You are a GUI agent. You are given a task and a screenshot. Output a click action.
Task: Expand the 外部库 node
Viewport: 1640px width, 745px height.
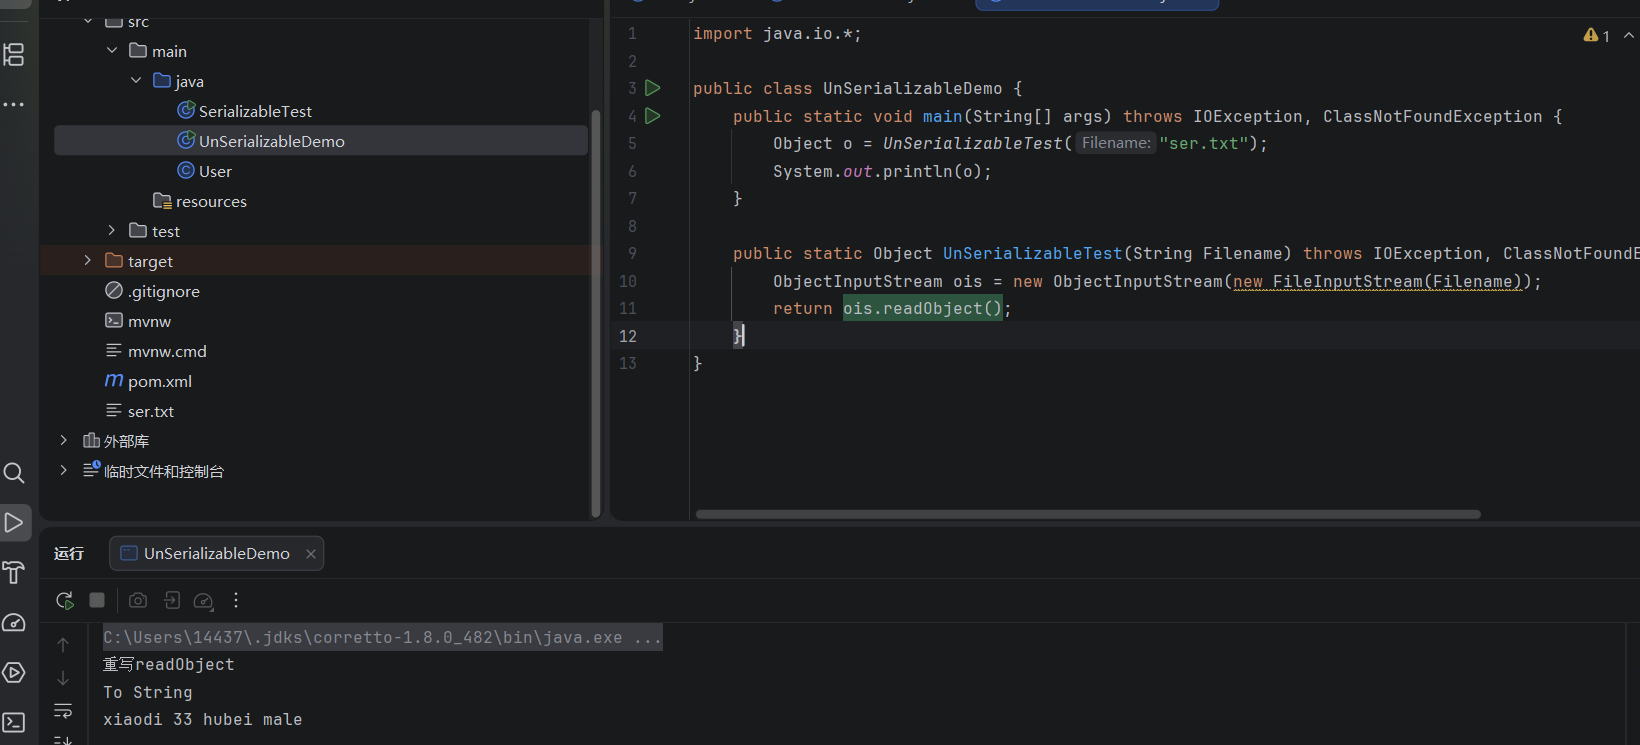(x=64, y=441)
